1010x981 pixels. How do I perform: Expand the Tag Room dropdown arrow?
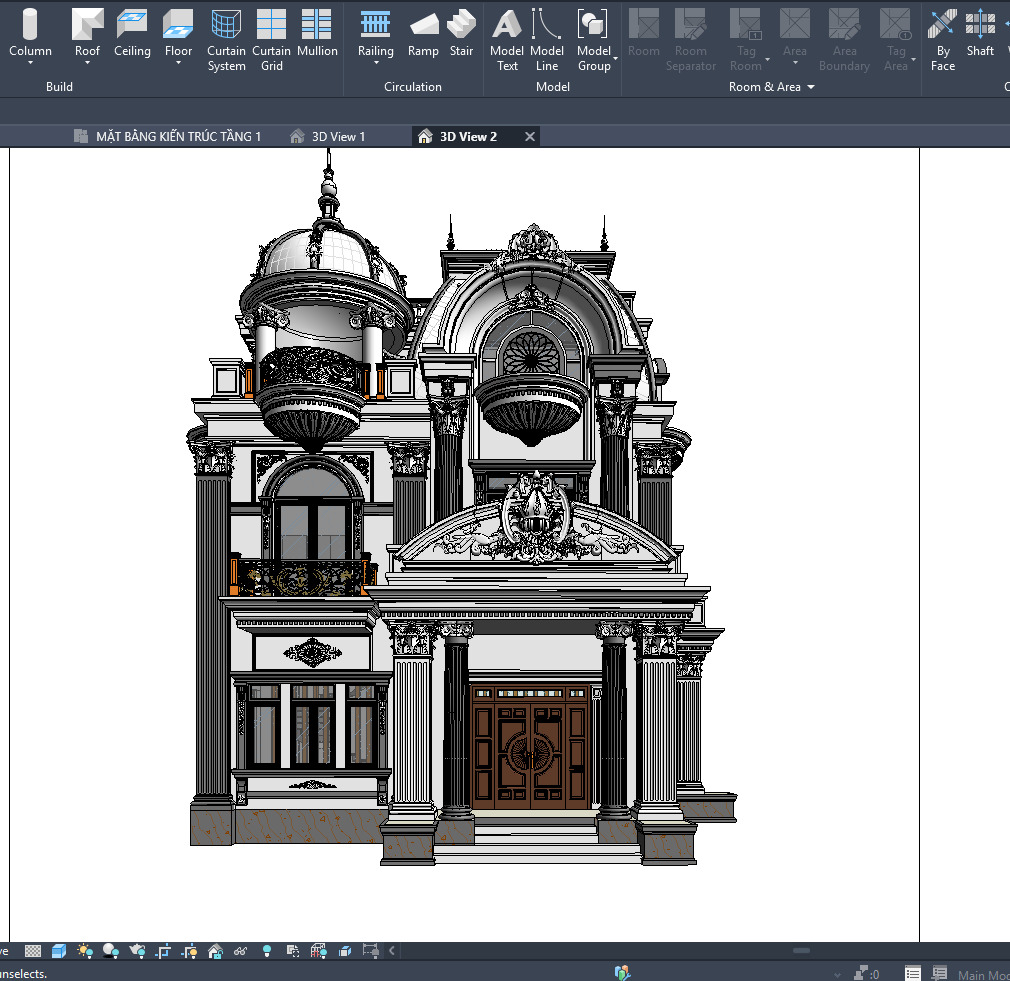767,59
